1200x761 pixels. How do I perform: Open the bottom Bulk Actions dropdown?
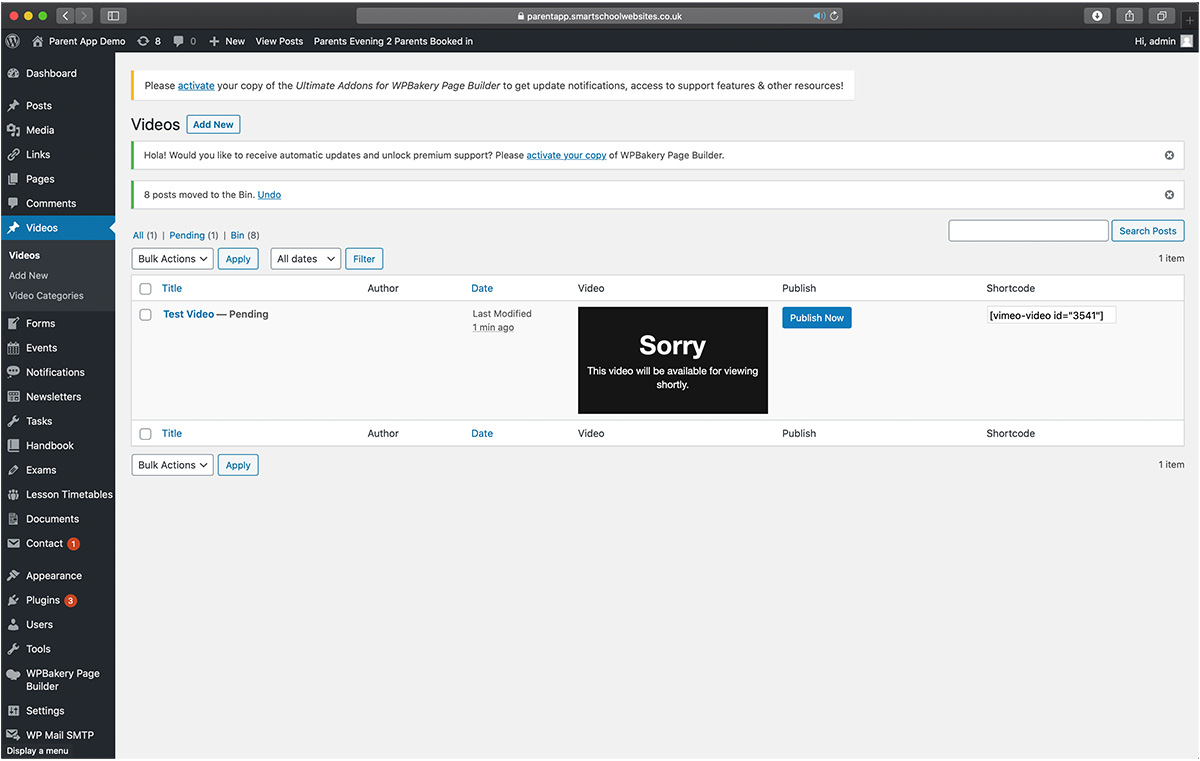(x=172, y=465)
